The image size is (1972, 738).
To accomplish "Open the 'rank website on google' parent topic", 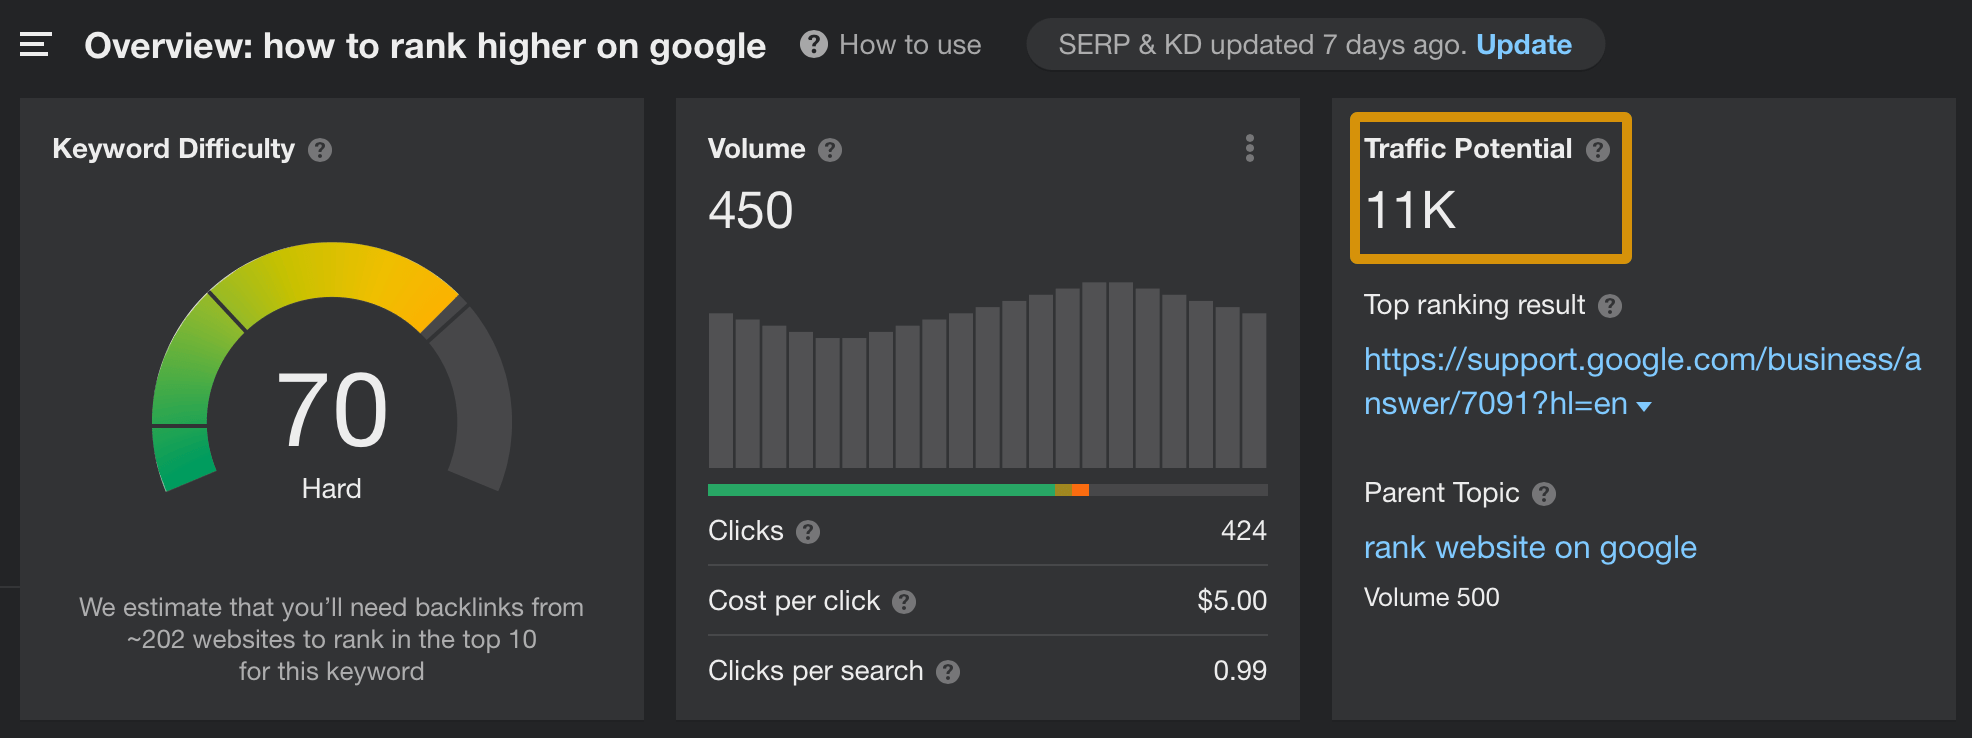I will click(x=1529, y=548).
